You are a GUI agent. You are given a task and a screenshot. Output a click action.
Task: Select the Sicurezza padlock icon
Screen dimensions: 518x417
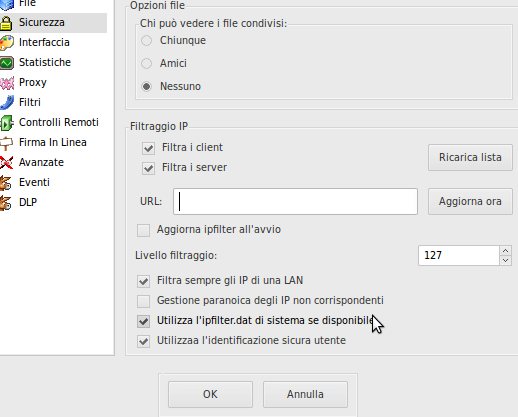[x=6, y=22]
